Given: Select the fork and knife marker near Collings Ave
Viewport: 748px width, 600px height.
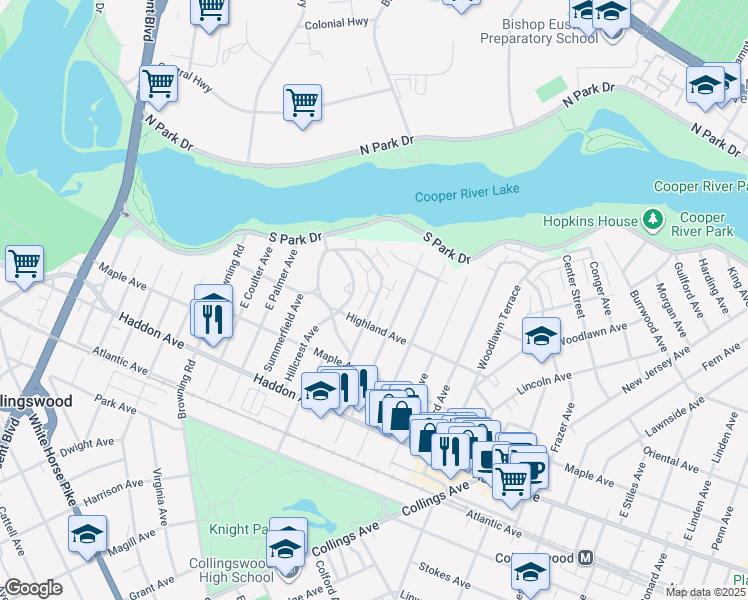Looking at the screenshot, I should pos(450,455).
